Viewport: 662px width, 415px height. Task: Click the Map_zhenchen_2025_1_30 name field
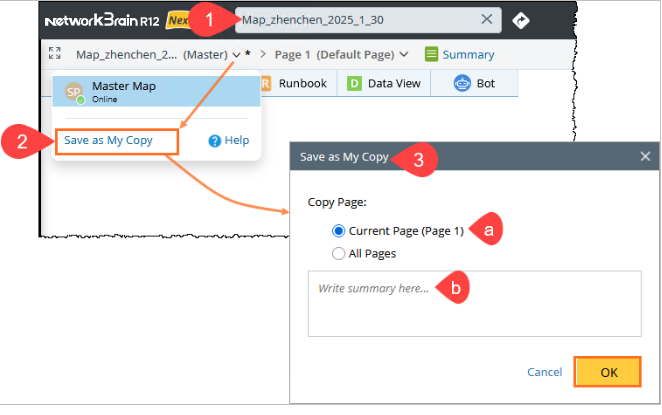click(368, 20)
